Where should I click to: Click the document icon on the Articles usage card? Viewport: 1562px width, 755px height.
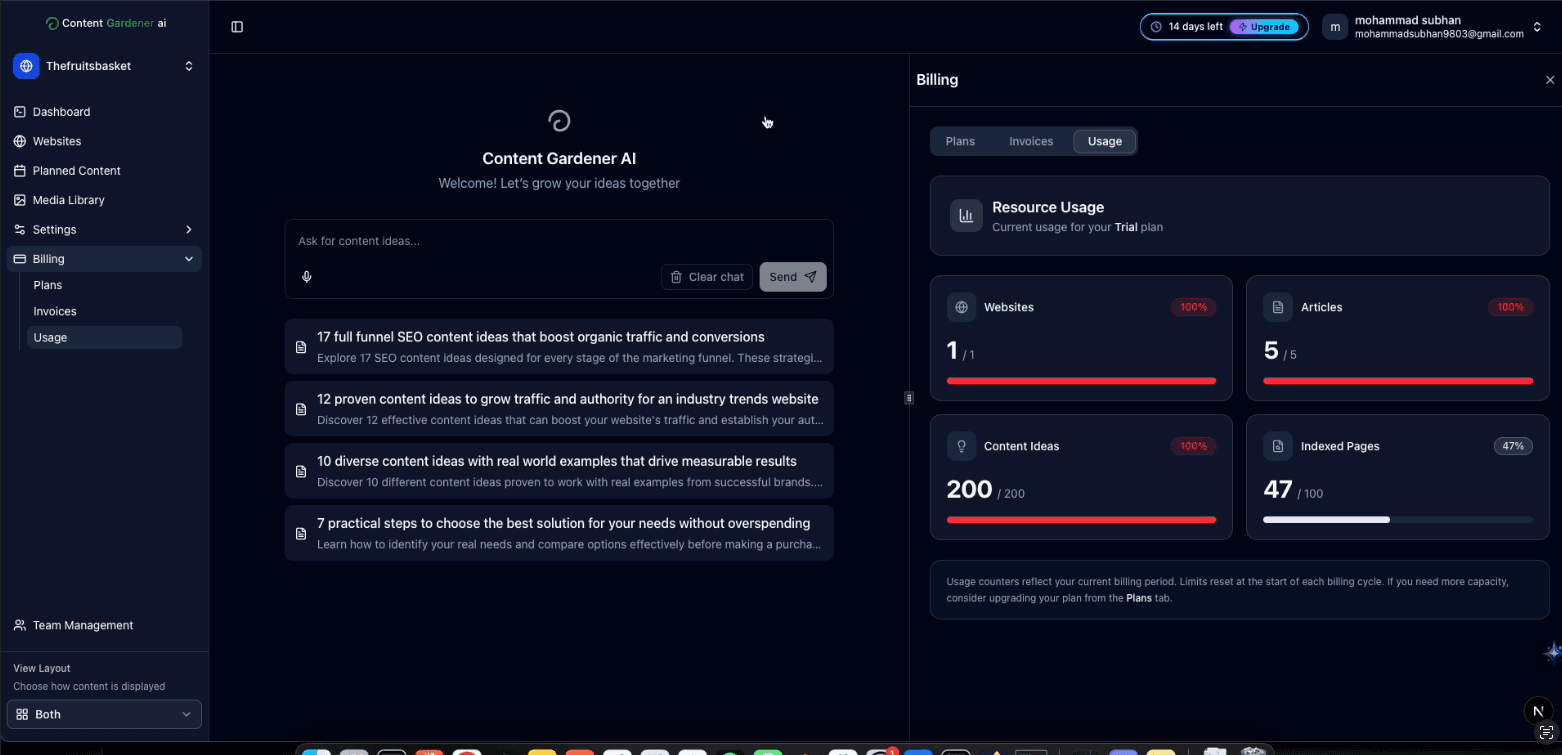(x=1278, y=307)
